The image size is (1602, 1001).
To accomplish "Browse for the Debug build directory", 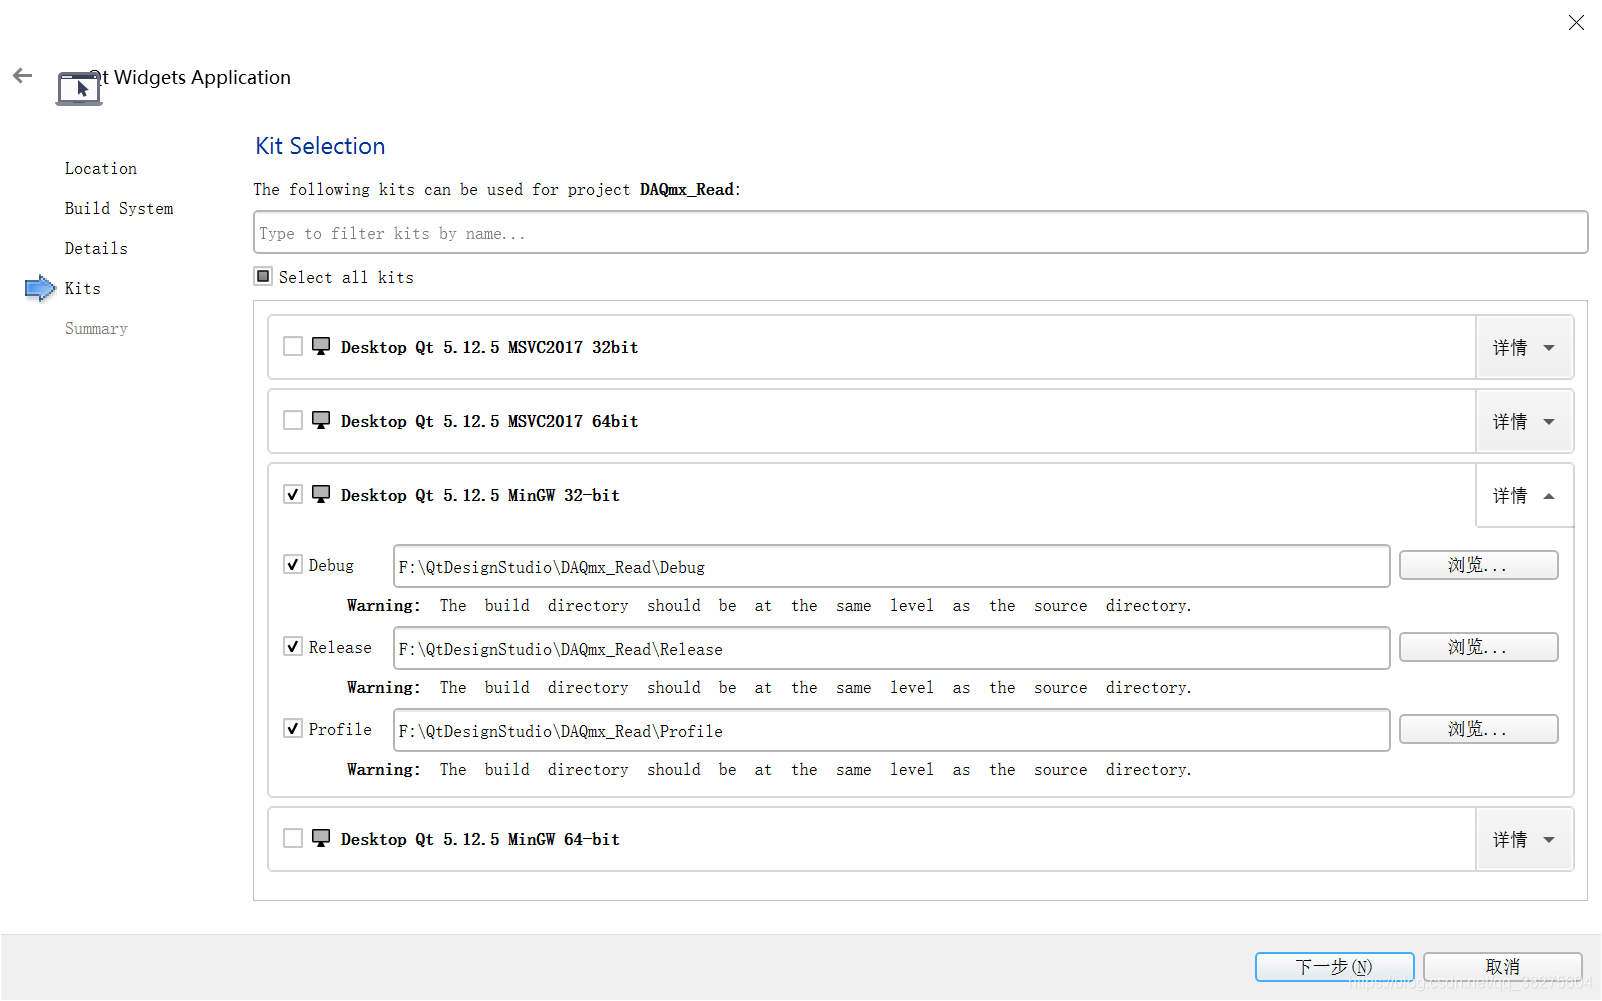I will click(1478, 565).
